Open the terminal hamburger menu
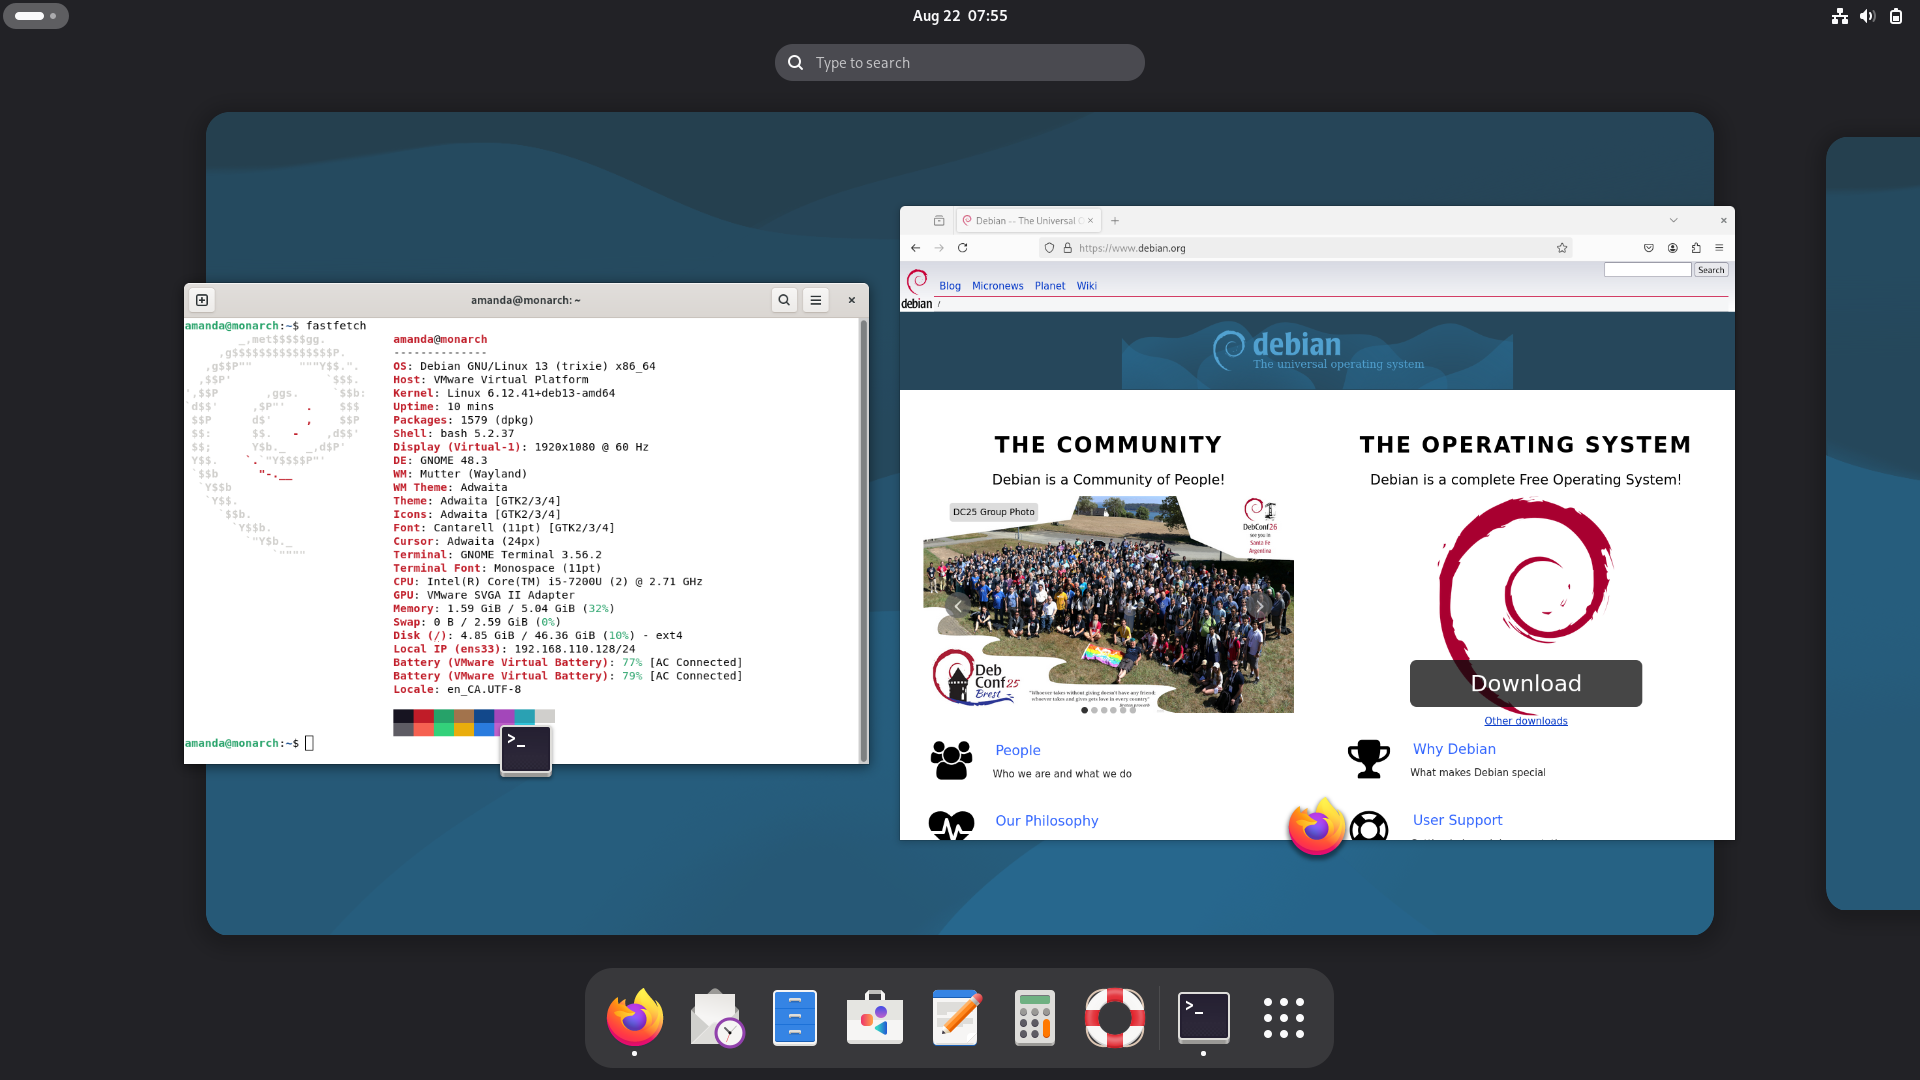 [x=816, y=300]
